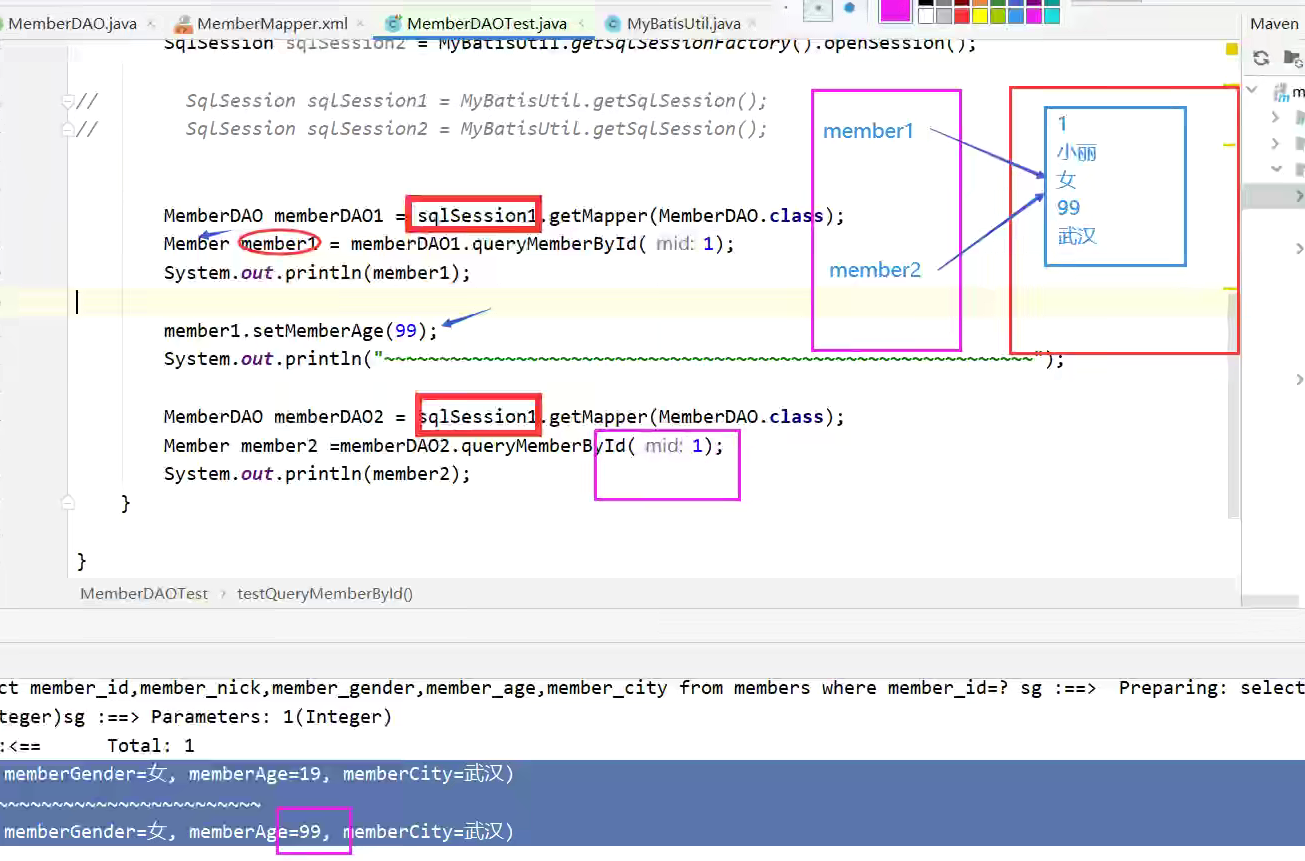
Task: Click the 'openSession()' call at top line
Action: tap(894, 43)
